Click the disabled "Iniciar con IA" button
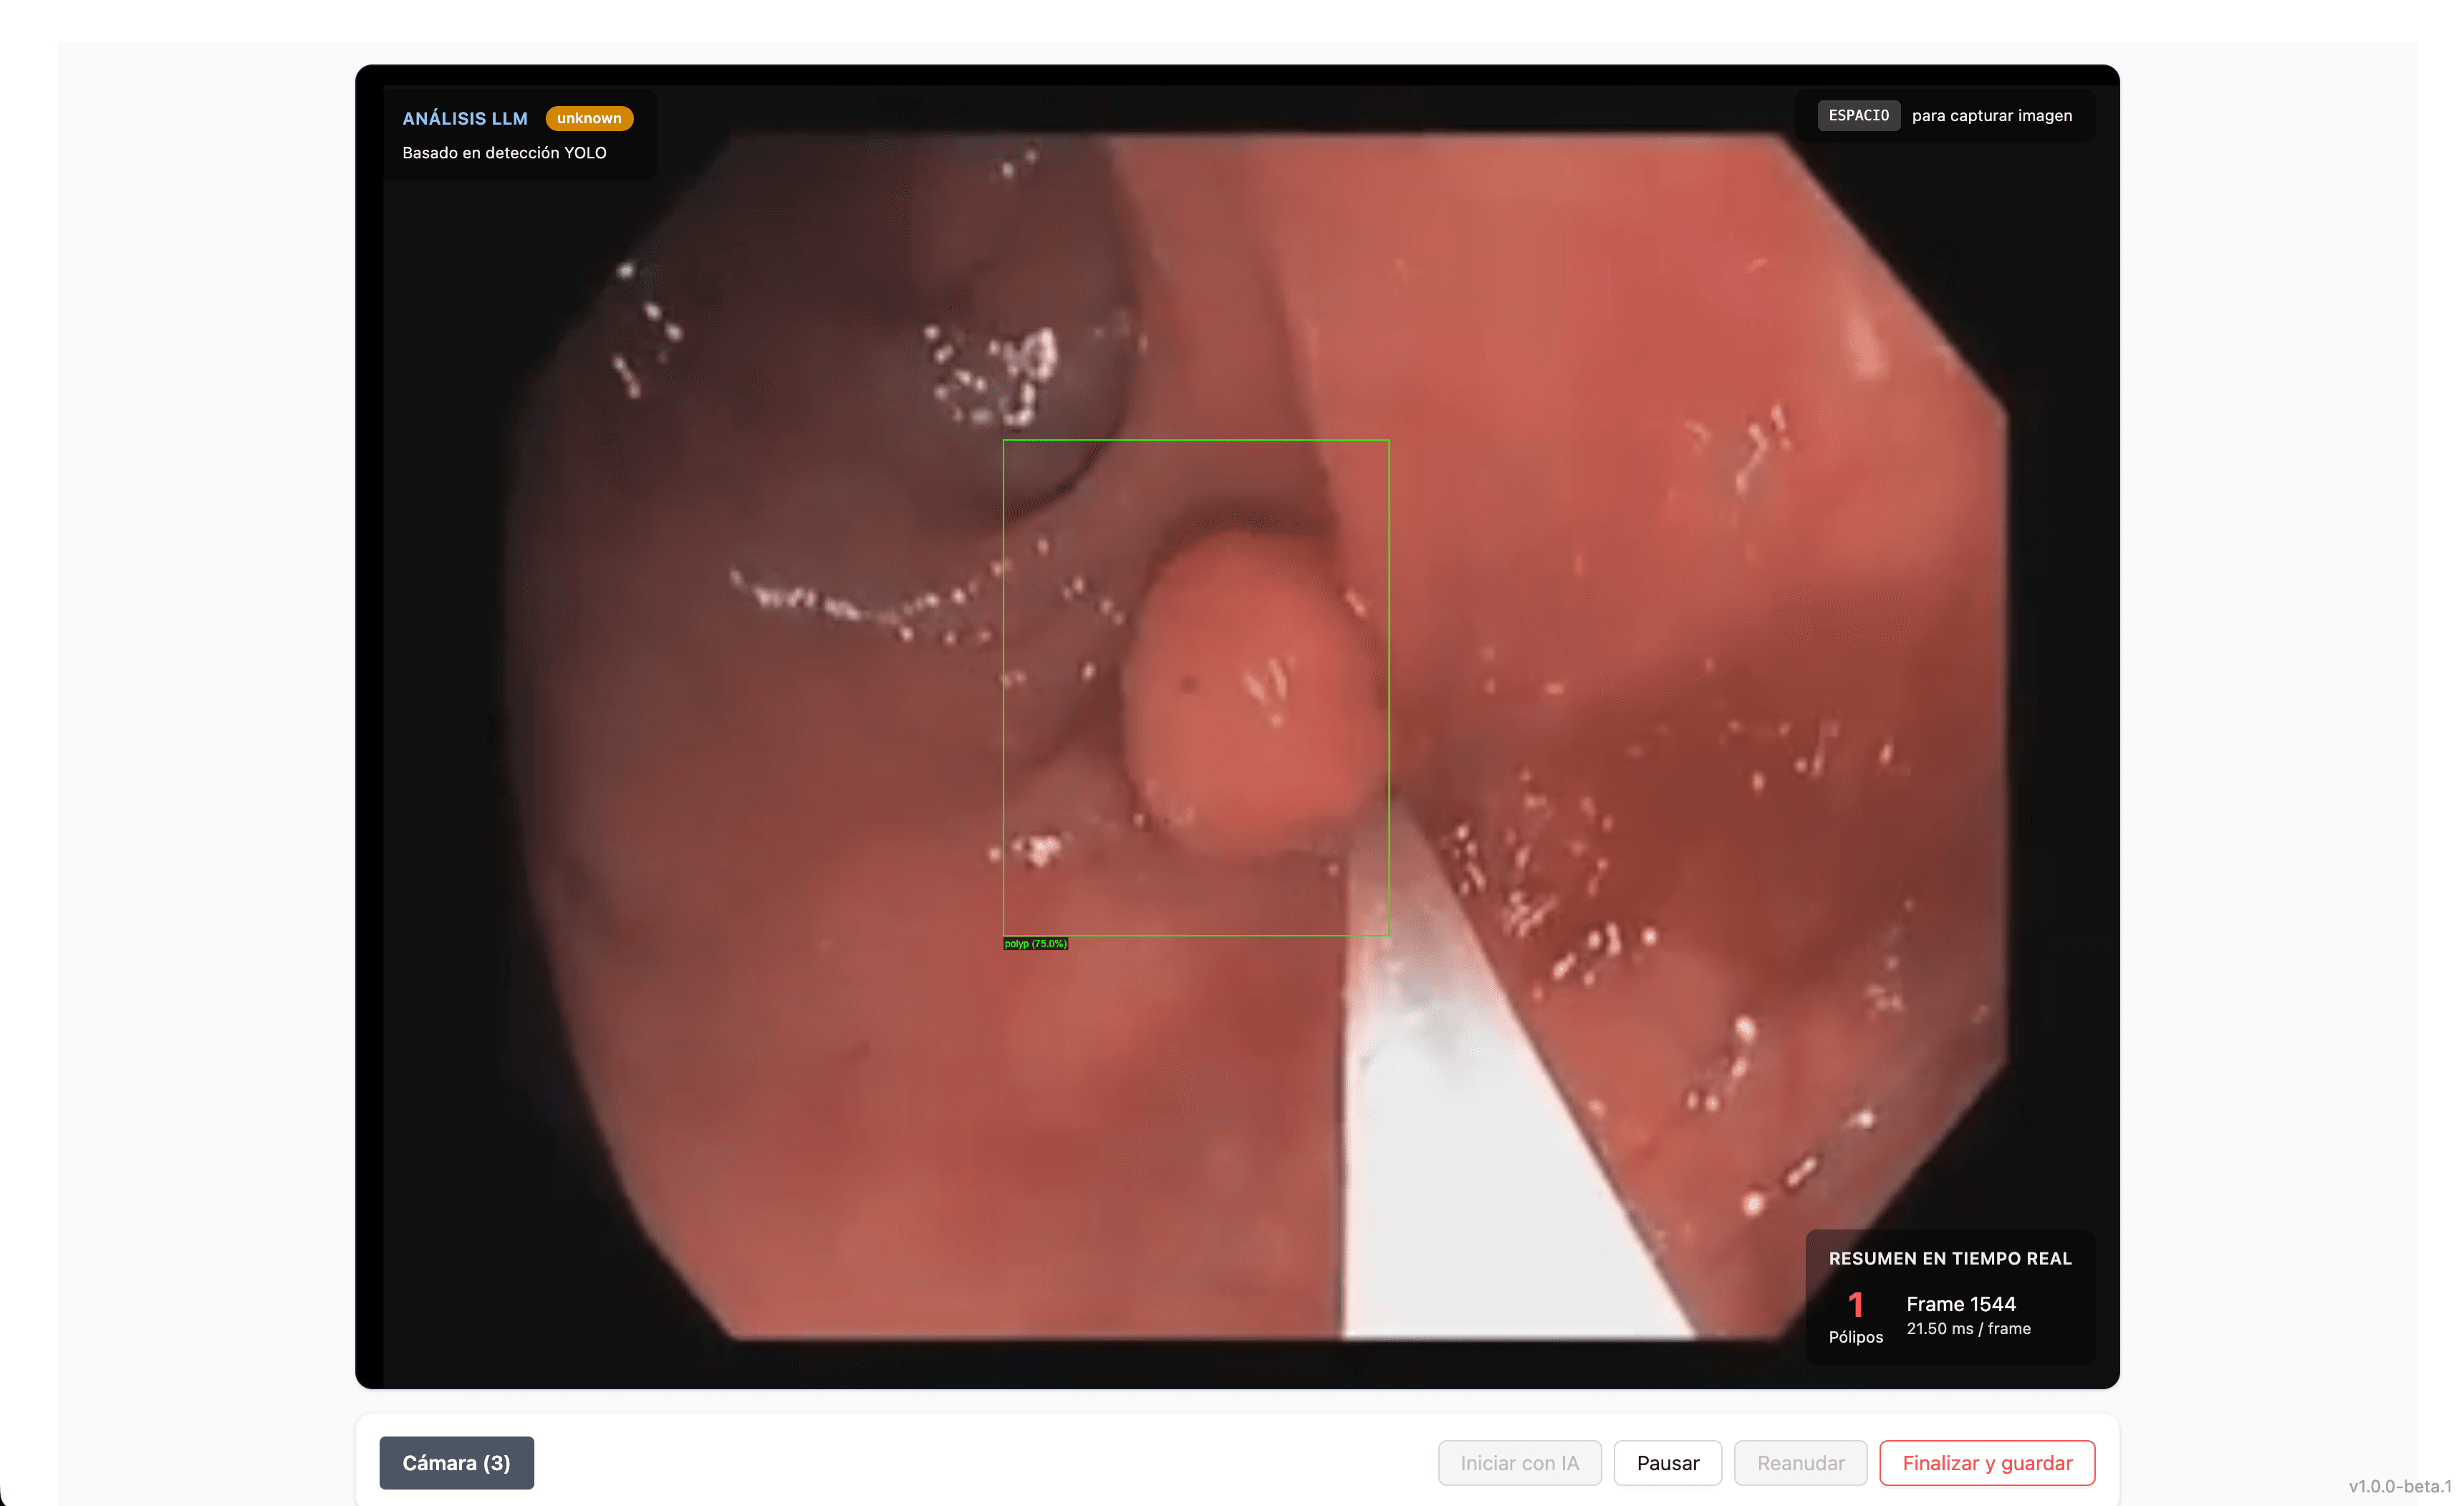 pyautogui.click(x=1519, y=1462)
